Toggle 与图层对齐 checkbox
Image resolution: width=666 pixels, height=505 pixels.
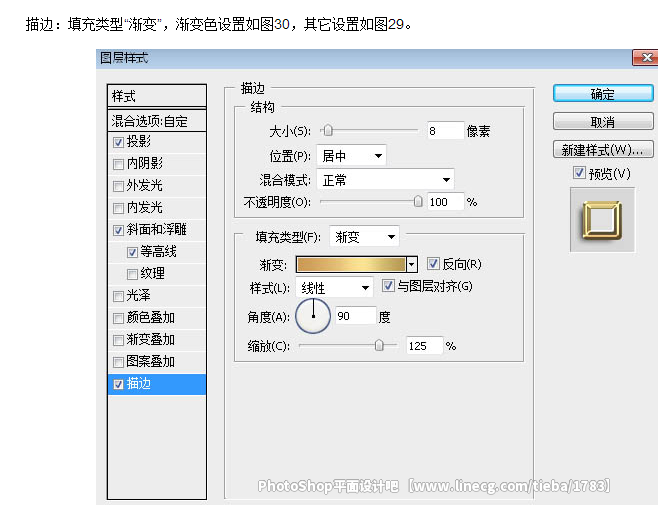click(389, 287)
